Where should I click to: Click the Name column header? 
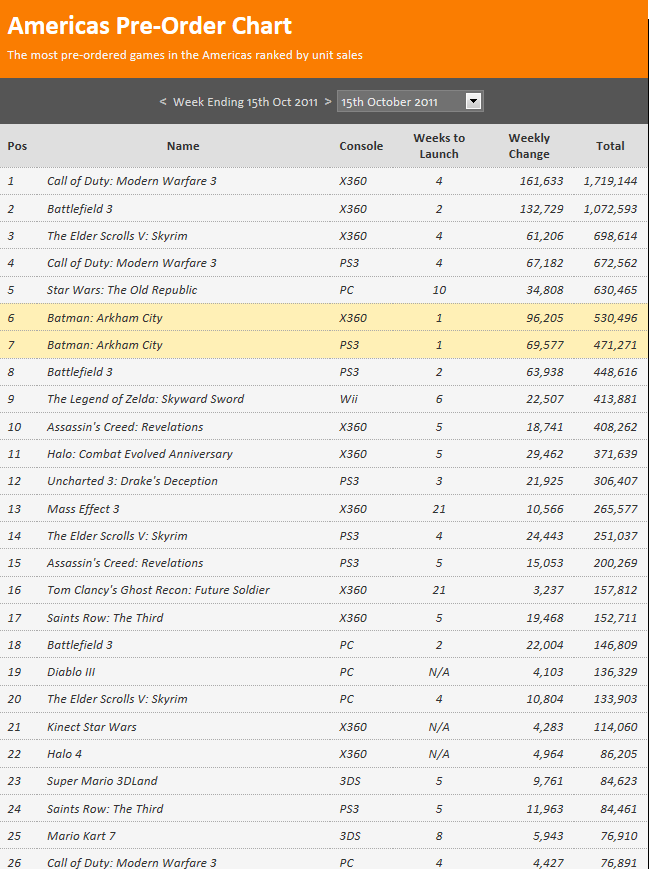click(x=183, y=146)
